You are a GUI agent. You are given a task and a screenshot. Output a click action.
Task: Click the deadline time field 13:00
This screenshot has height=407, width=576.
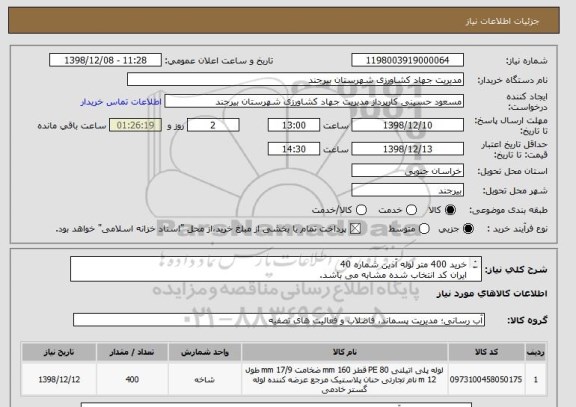[x=294, y=125]
